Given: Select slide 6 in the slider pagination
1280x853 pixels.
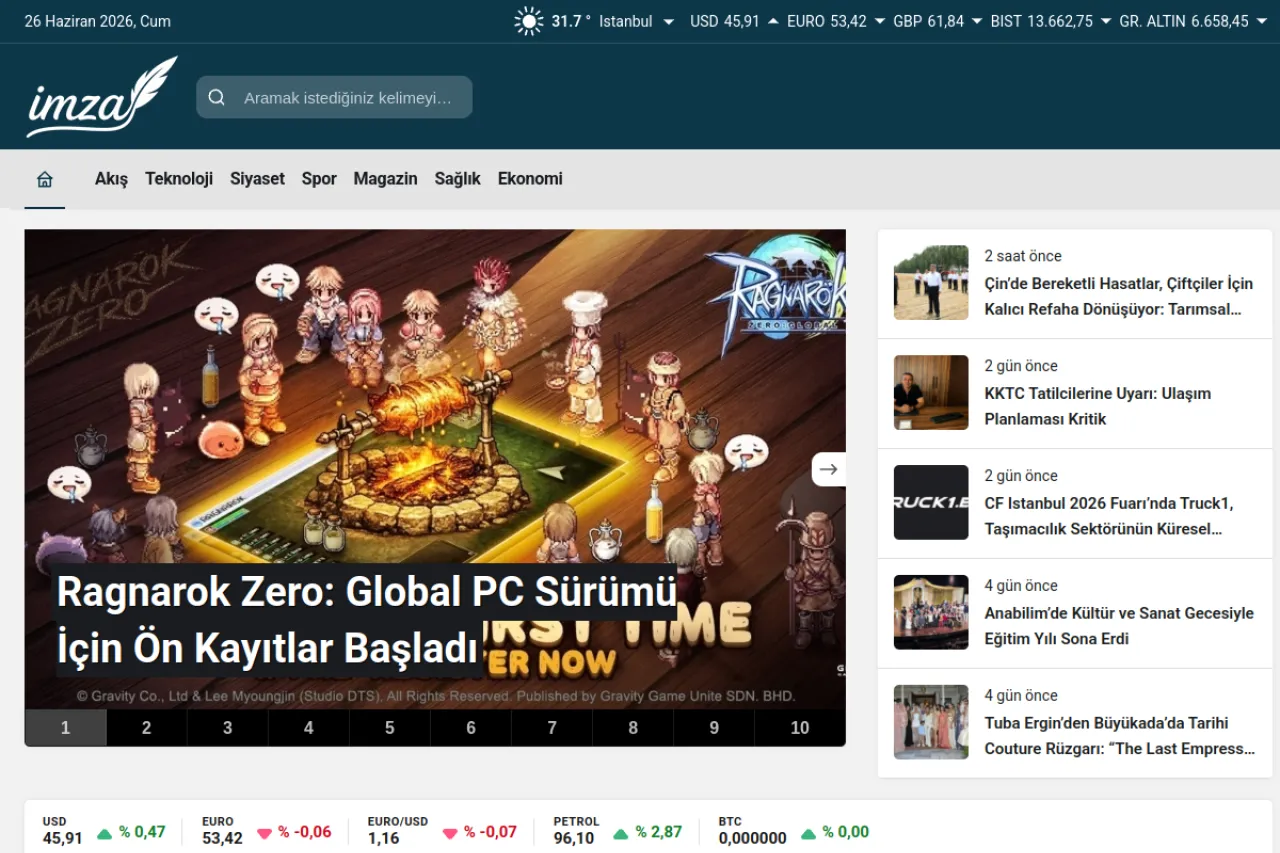Looking at the screenshot, I should 471,728.
